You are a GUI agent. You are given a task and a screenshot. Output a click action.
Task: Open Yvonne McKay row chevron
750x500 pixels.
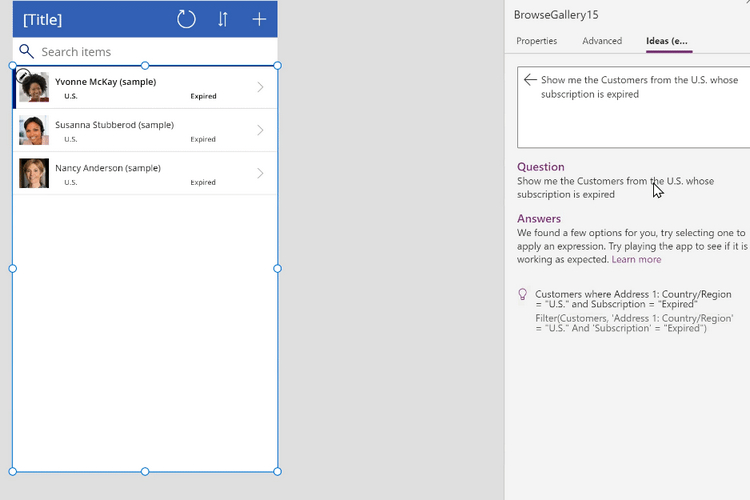point(260,87)
